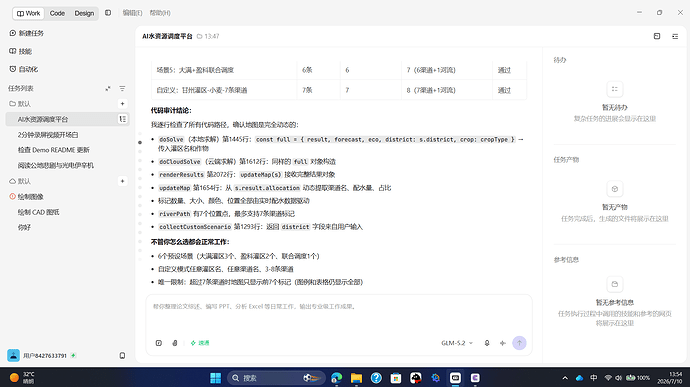Add a task to the first 默认 folder
Screen dimensions: 690x387
pos(122,104)
